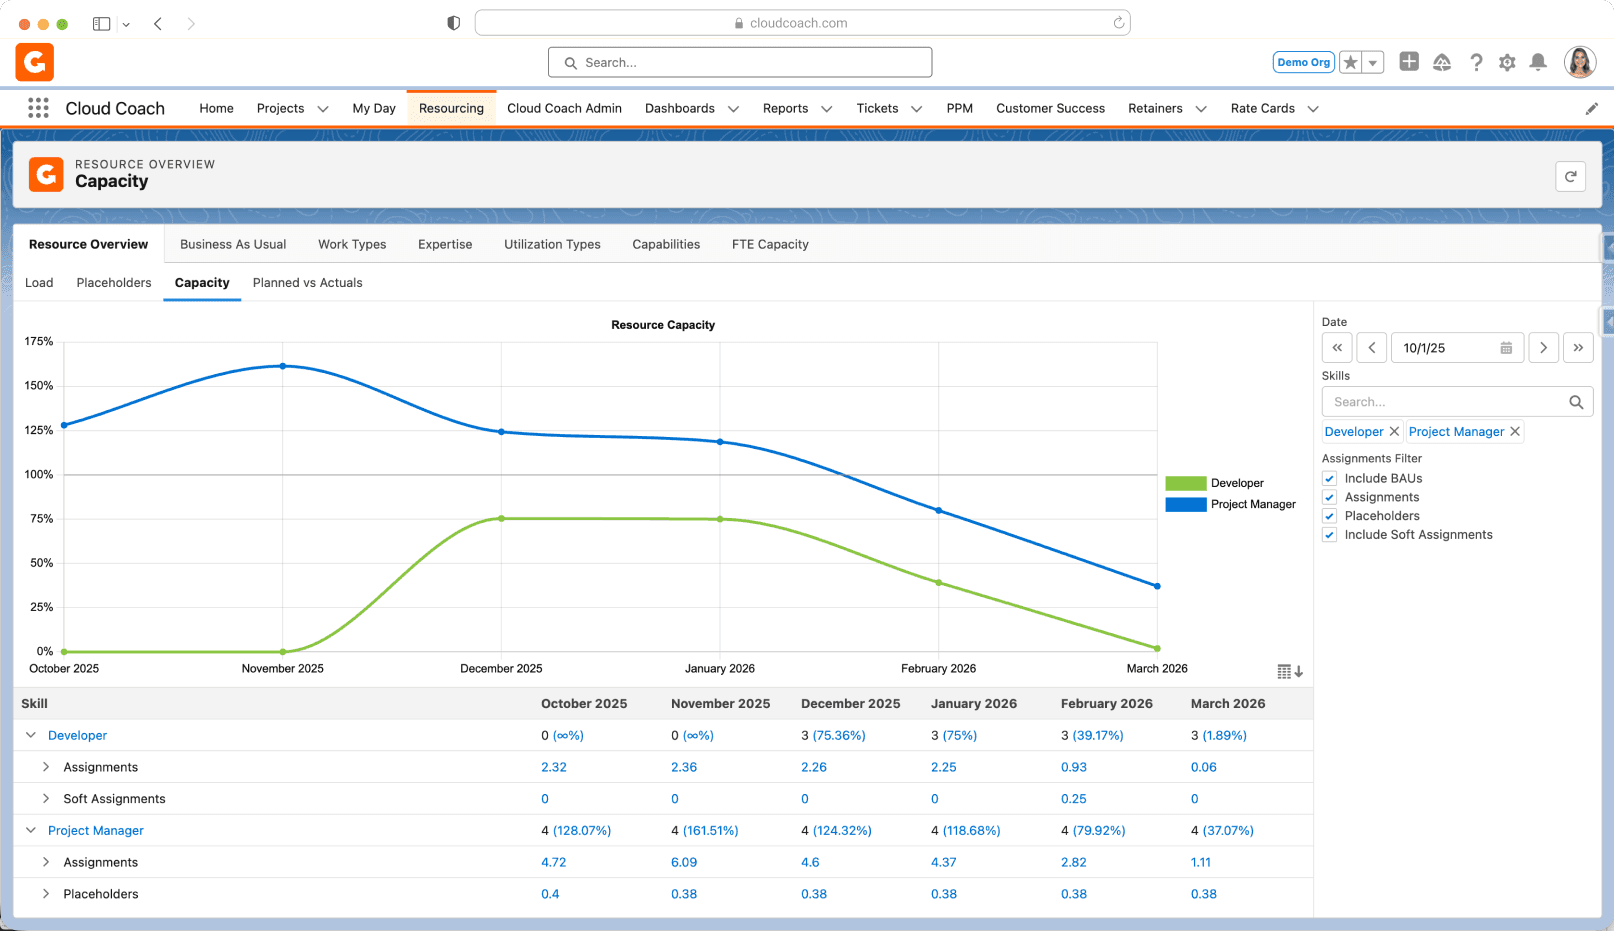1614x931 pixels.
Task: Remove the Developer skill filter
Action: (1394, 432)
